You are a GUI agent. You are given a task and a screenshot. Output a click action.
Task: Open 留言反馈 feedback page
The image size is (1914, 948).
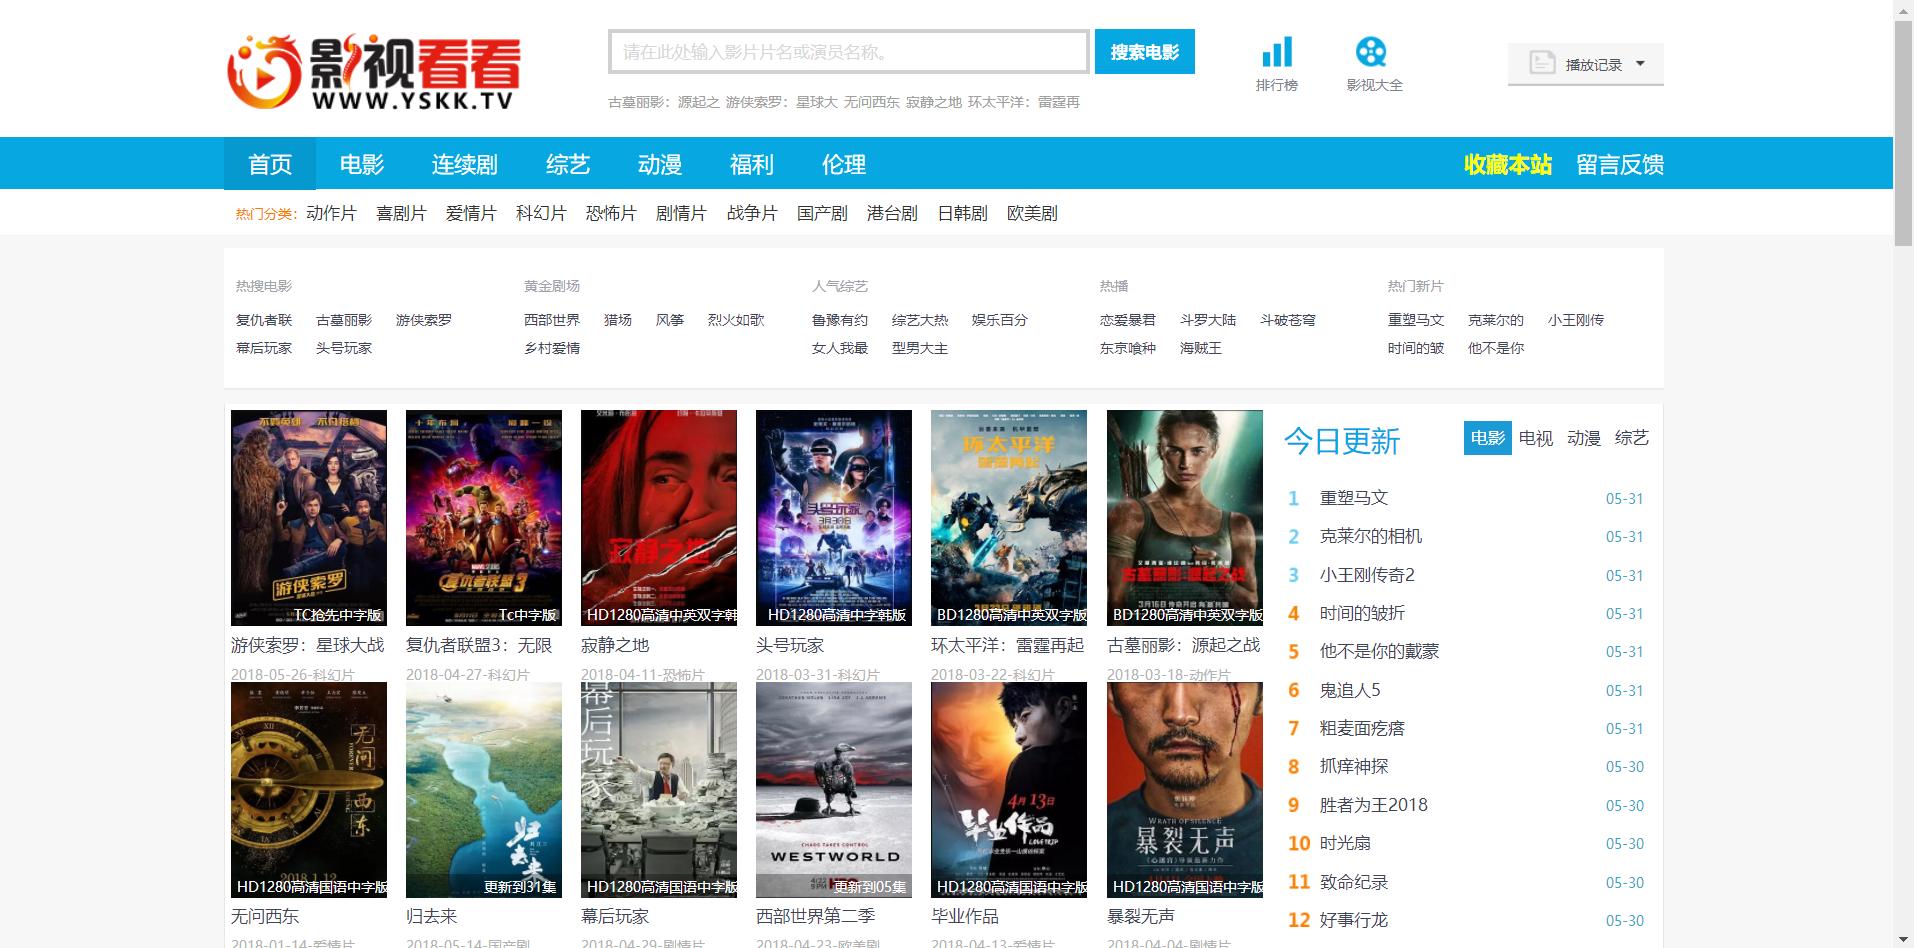(x=1618, y=164)
